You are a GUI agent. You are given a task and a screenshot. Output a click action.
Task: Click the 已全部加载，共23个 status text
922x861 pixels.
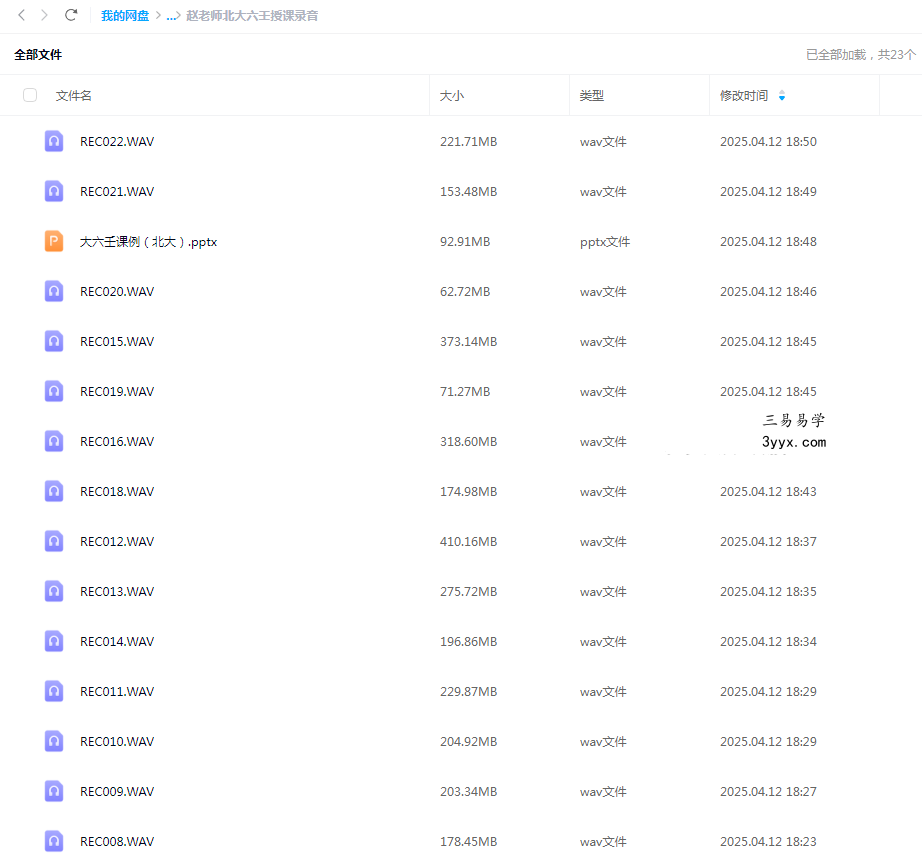tap(861, 55)
